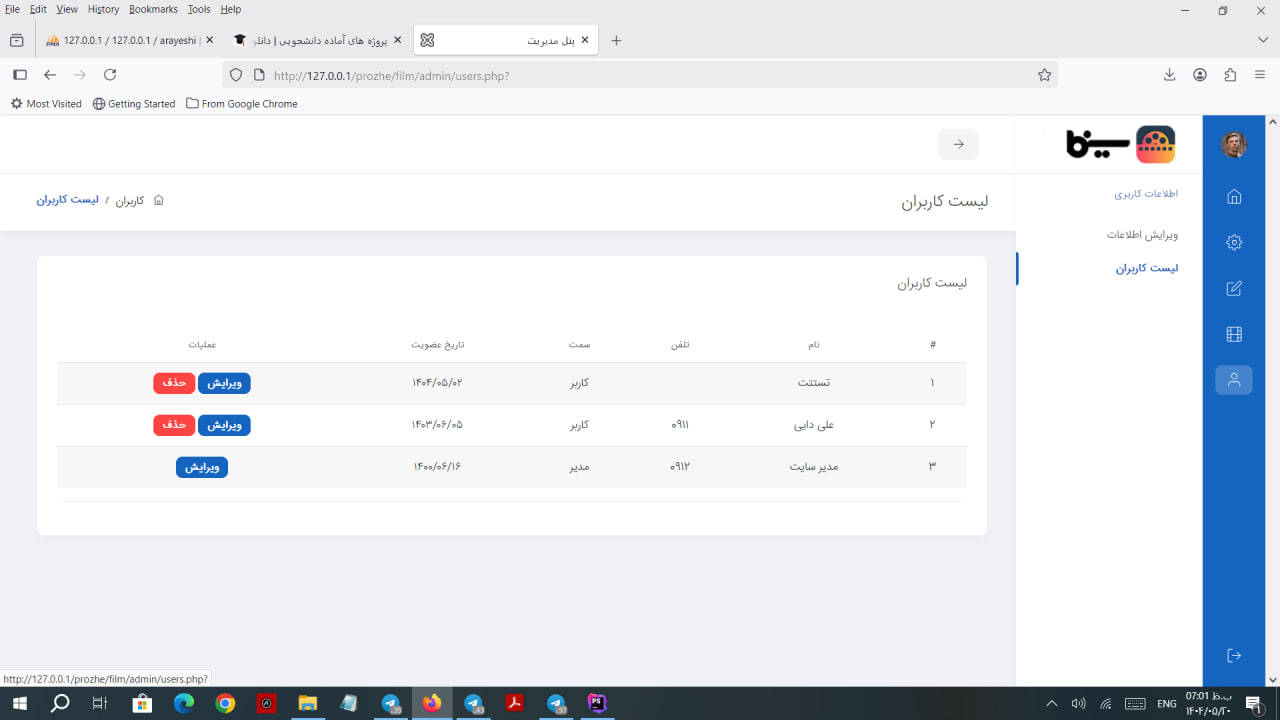Show hidden tray icons chevron
The image size is (1280, 720).
click(x=1051, y=704)
